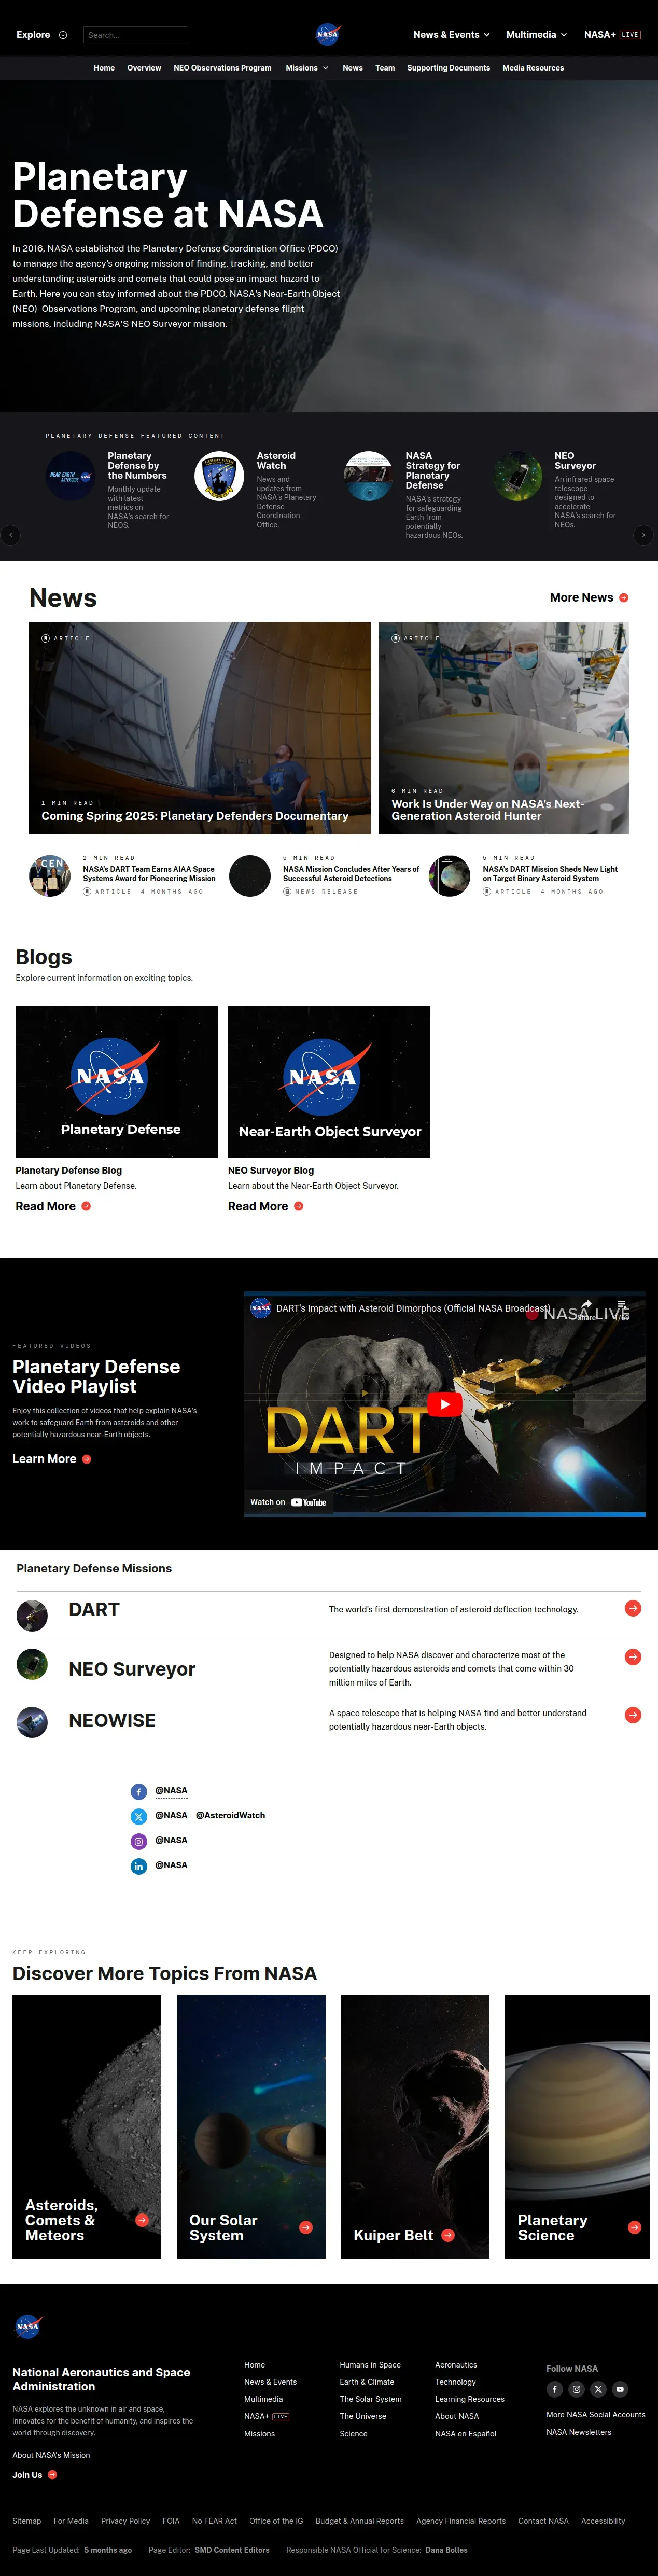658x2576 pixels.
Task: Click the NASA logo in the footer
Action: (28, 2326)
